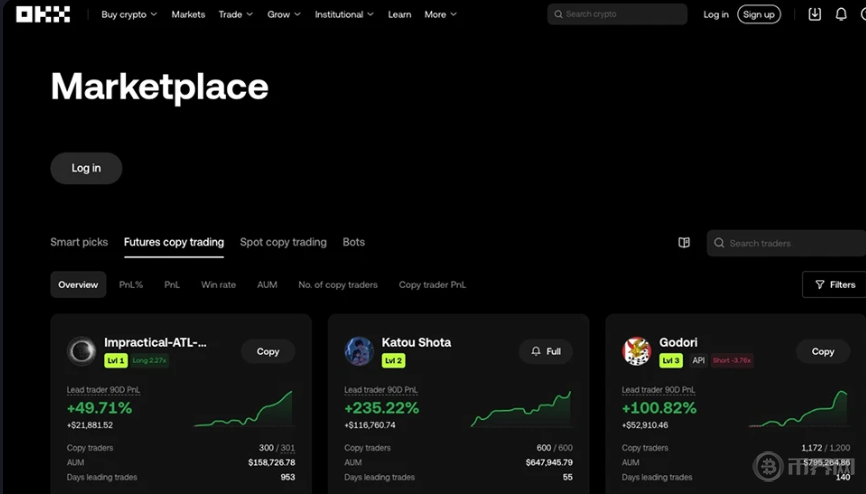Expand the Grow dropdown menu
This screenshot has height=494, width=866.
coord(284,14)
